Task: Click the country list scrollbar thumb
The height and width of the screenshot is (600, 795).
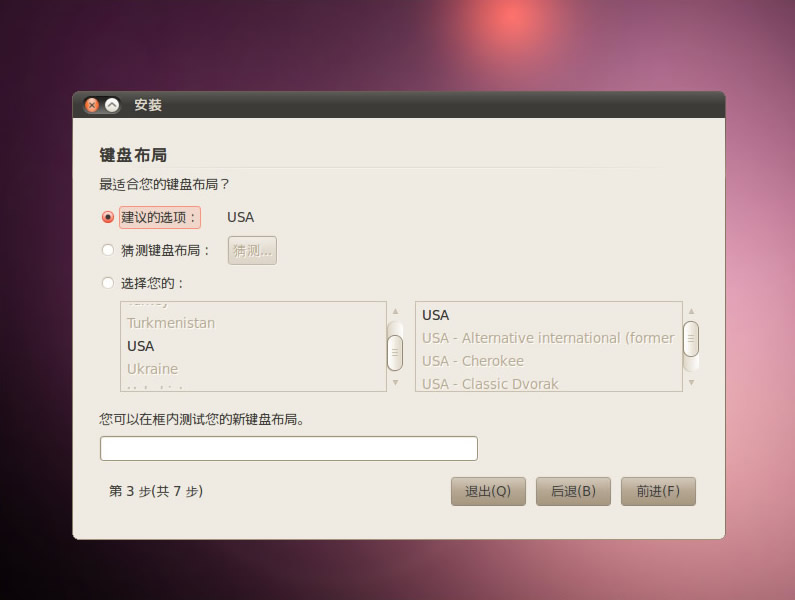Action: (x=395, y=352)
